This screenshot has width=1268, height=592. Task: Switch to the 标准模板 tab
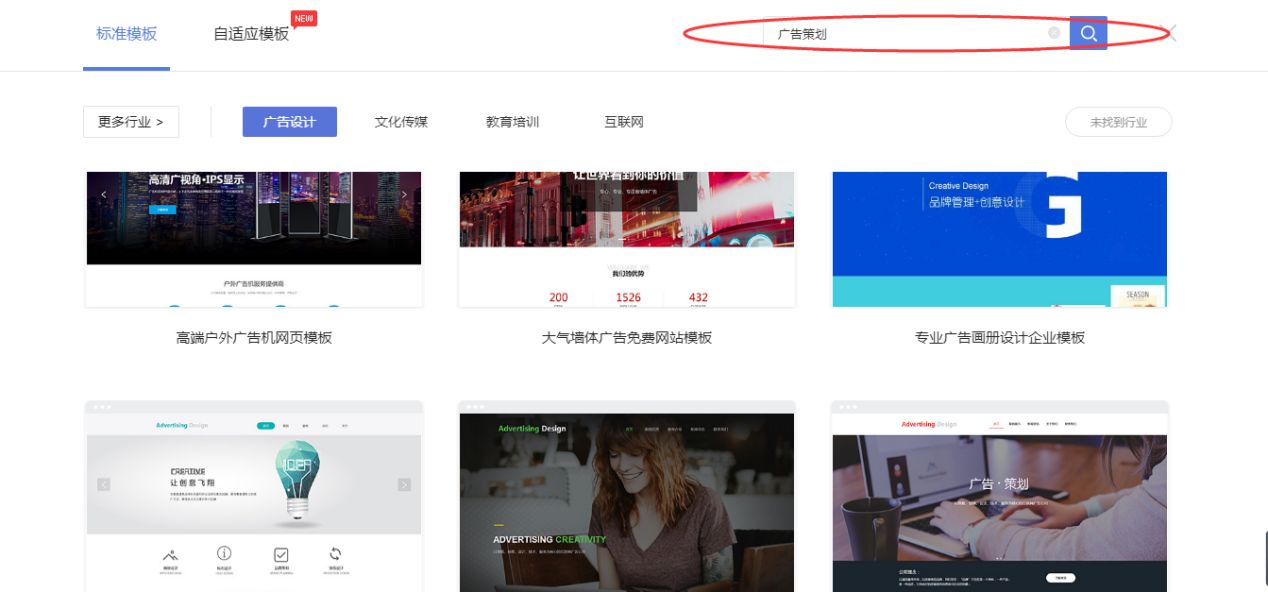[125, 31]
